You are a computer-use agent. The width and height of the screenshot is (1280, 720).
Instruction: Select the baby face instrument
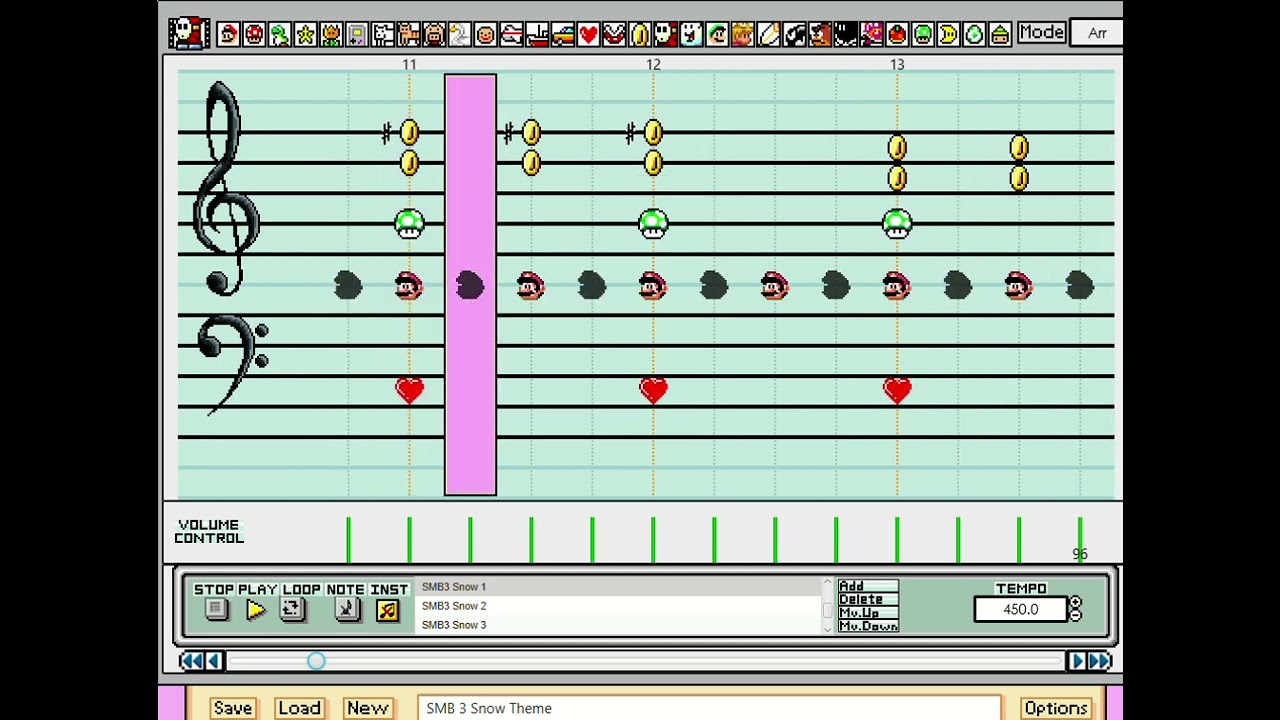(x=485, y=35)
